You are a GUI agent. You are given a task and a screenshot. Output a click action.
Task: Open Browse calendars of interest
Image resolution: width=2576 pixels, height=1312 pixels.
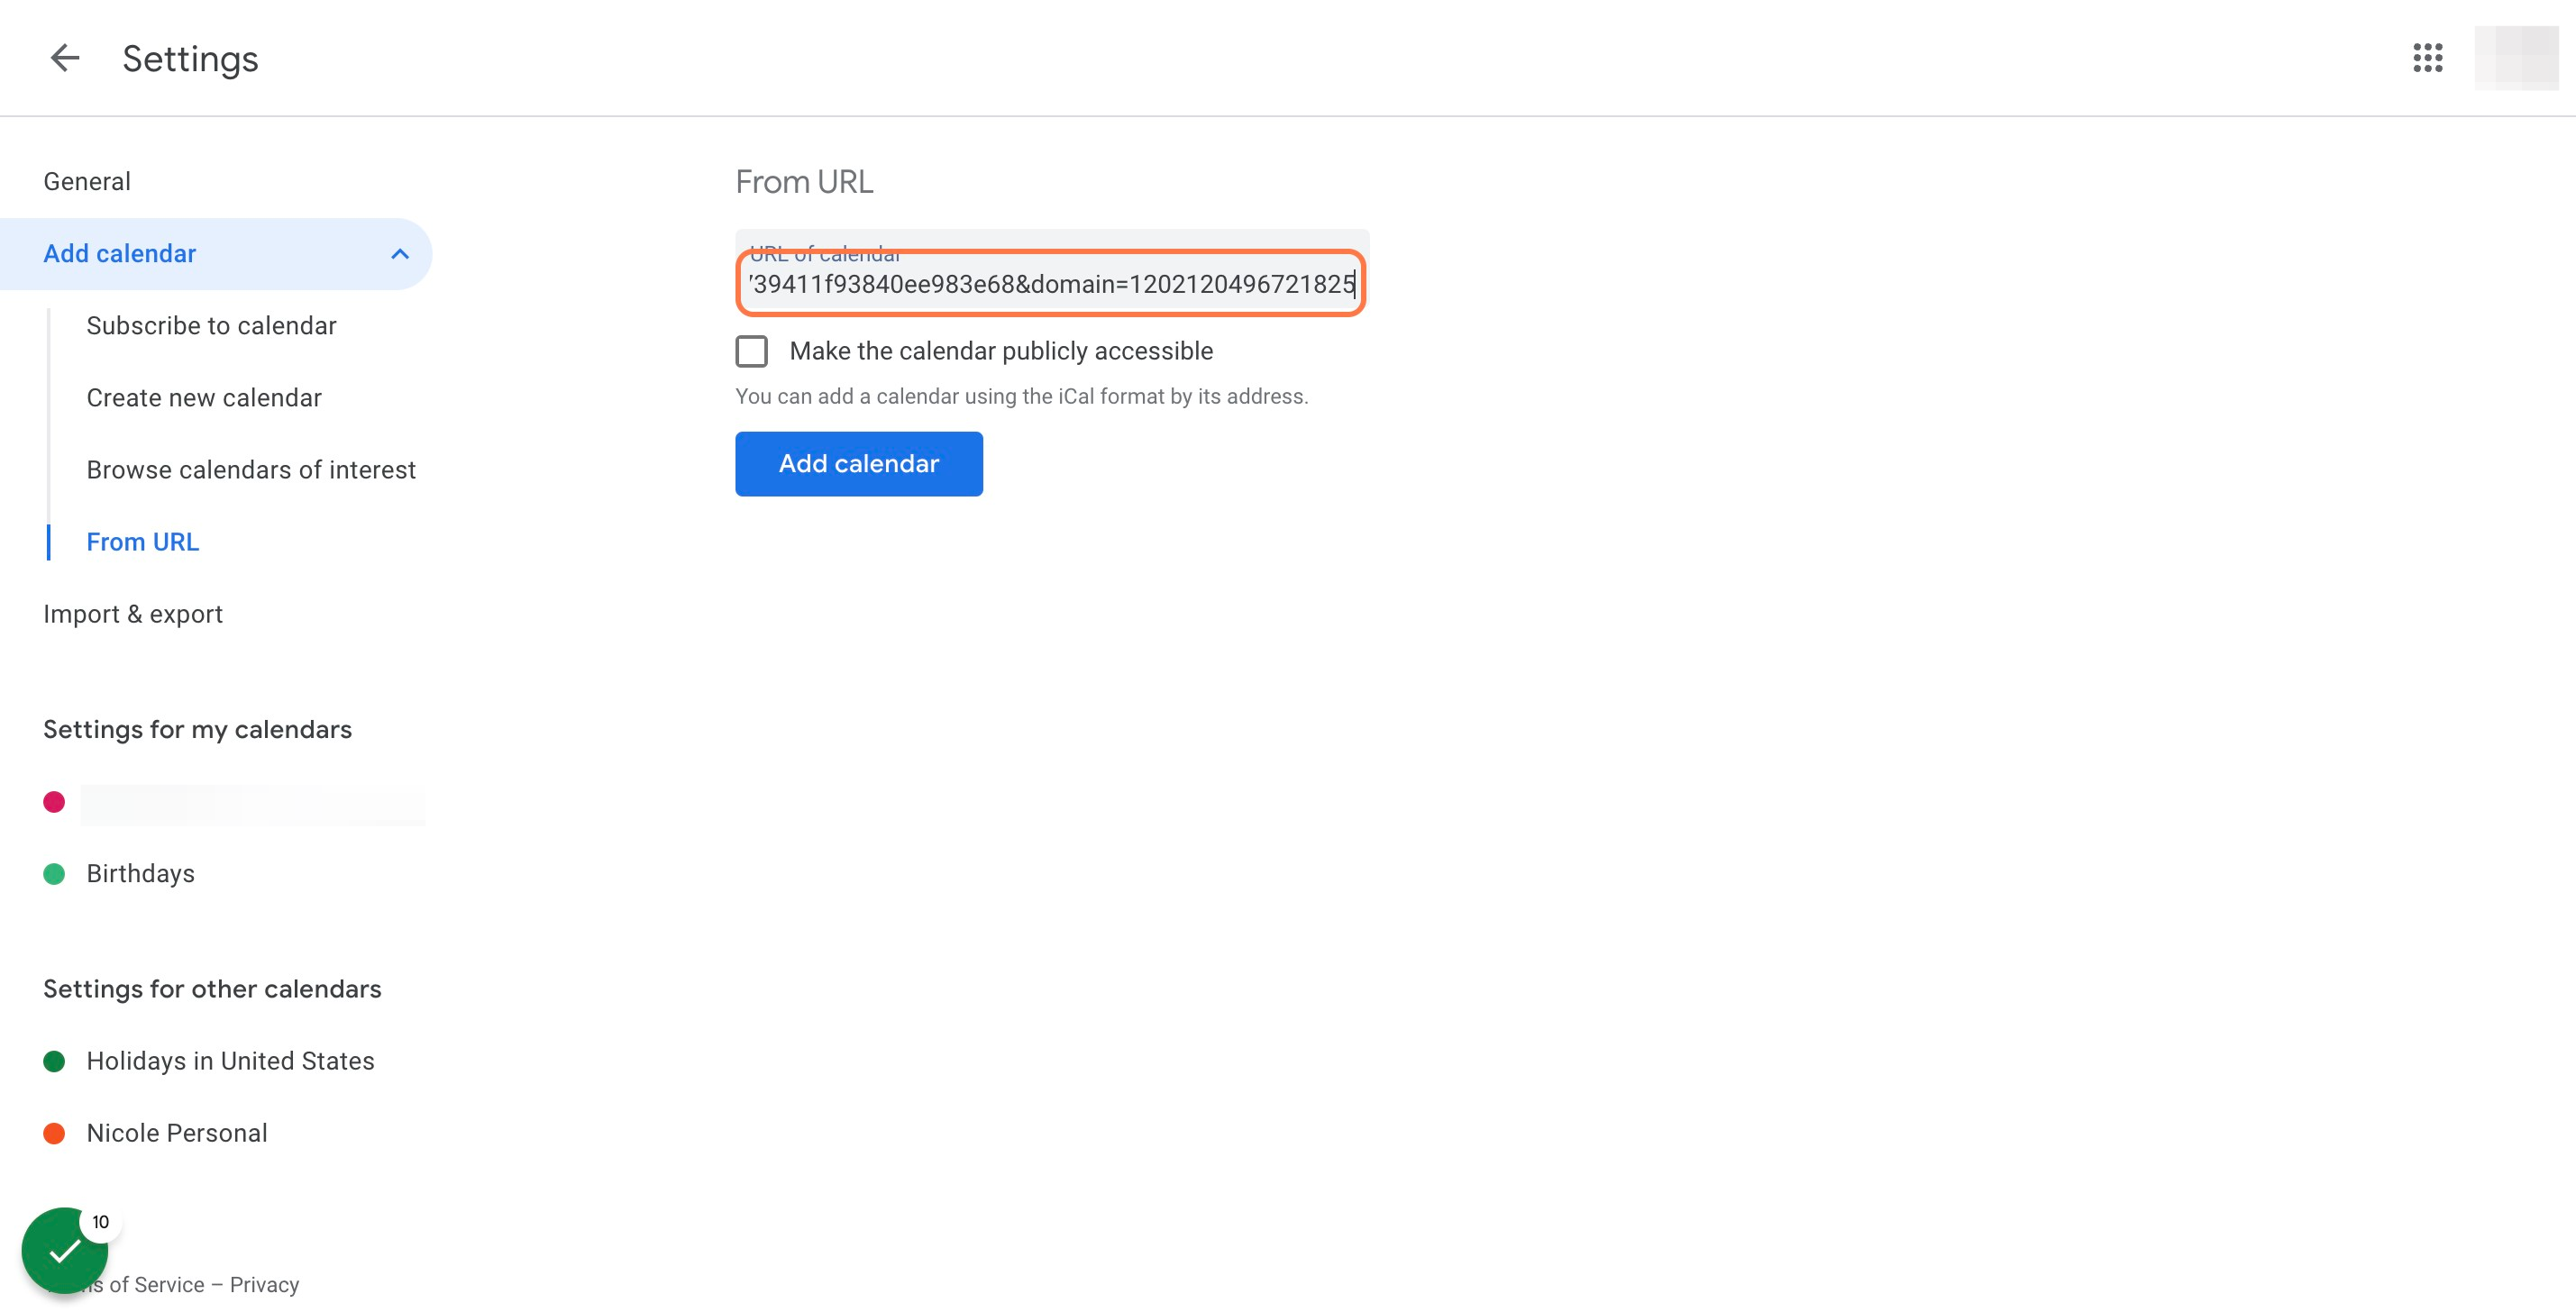(x=251, y=470)
